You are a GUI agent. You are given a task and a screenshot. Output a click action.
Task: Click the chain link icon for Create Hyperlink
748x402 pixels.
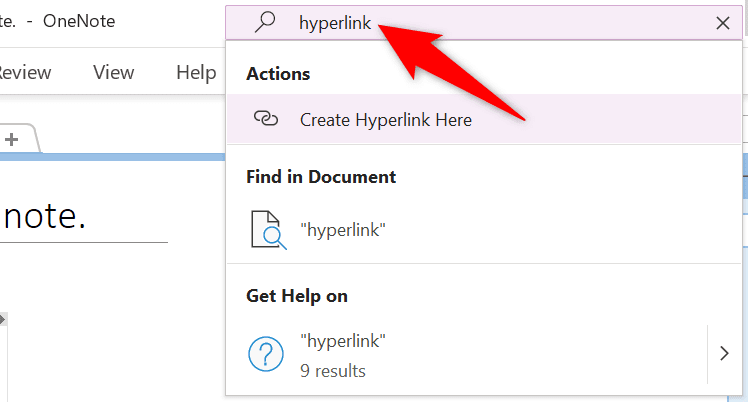(265, 120)
